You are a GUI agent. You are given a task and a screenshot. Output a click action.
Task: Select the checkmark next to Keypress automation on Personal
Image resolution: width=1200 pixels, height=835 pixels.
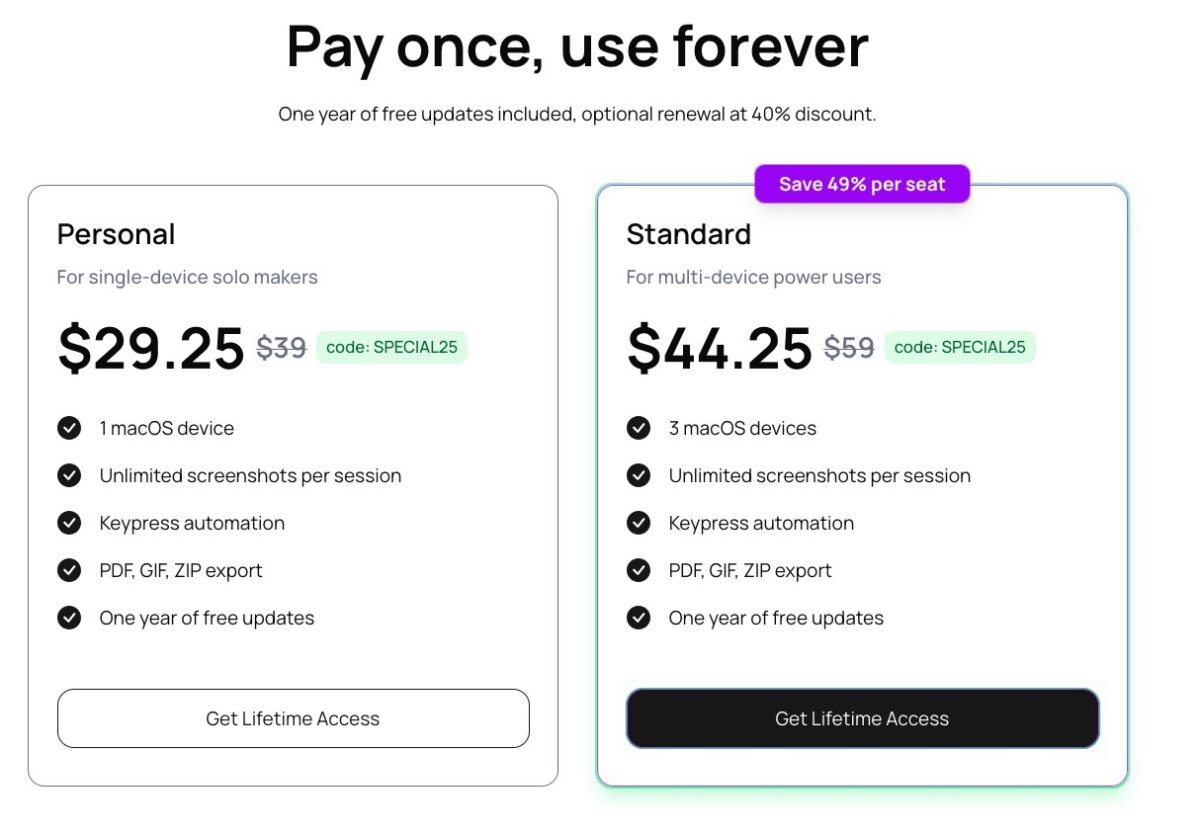pyautogui.click(x=69, y=523)
